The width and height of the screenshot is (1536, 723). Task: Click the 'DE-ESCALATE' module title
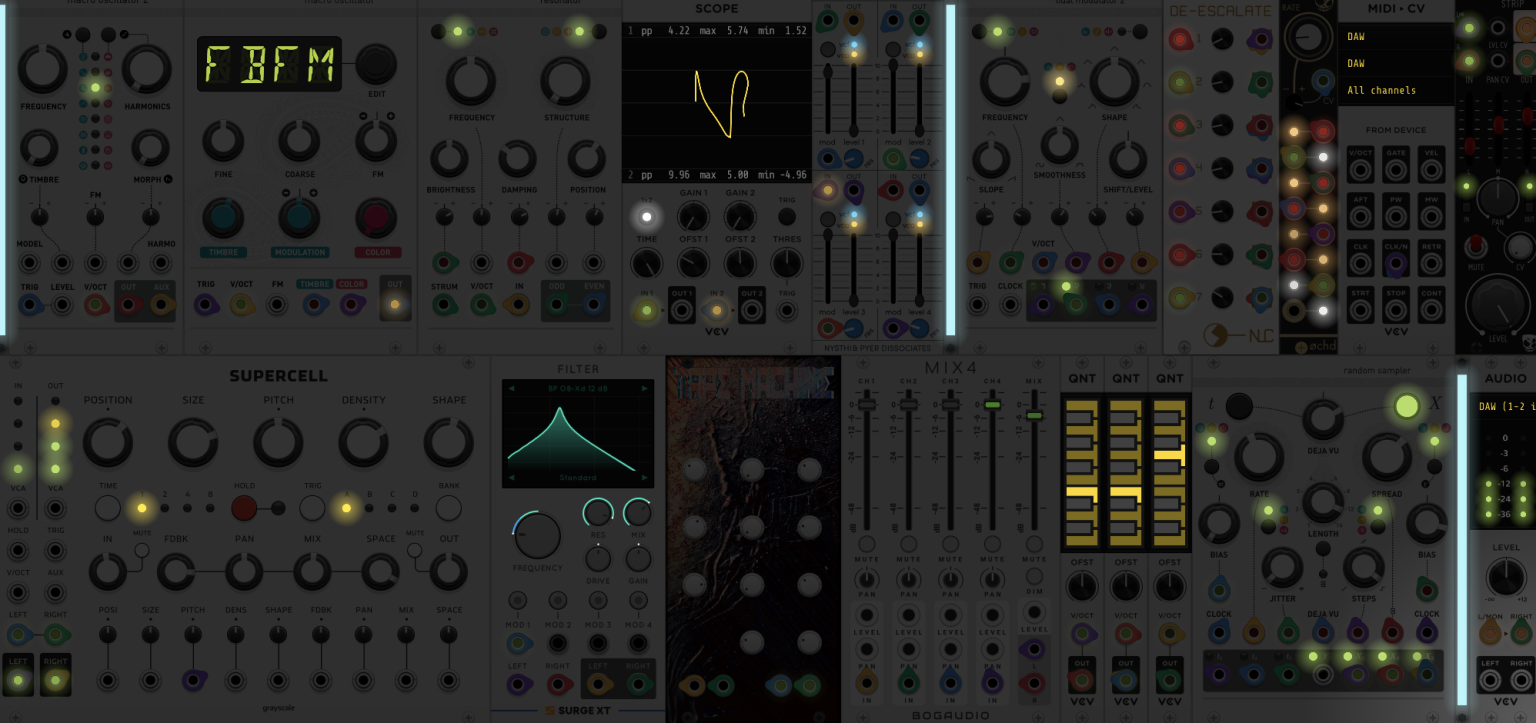(x=1221, y=11)
